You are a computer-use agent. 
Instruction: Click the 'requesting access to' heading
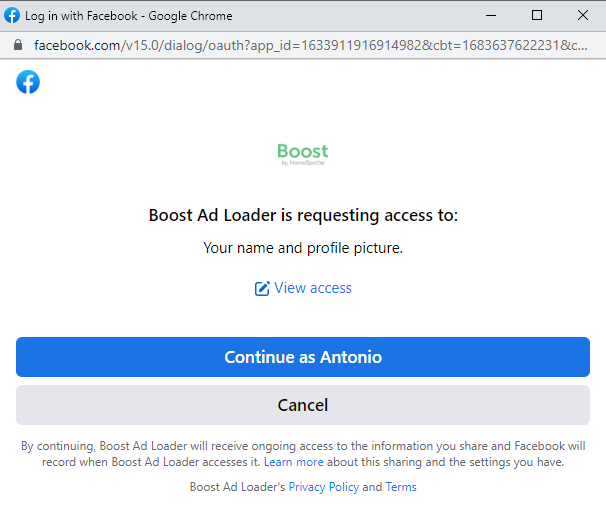click(x=303, y=215)
